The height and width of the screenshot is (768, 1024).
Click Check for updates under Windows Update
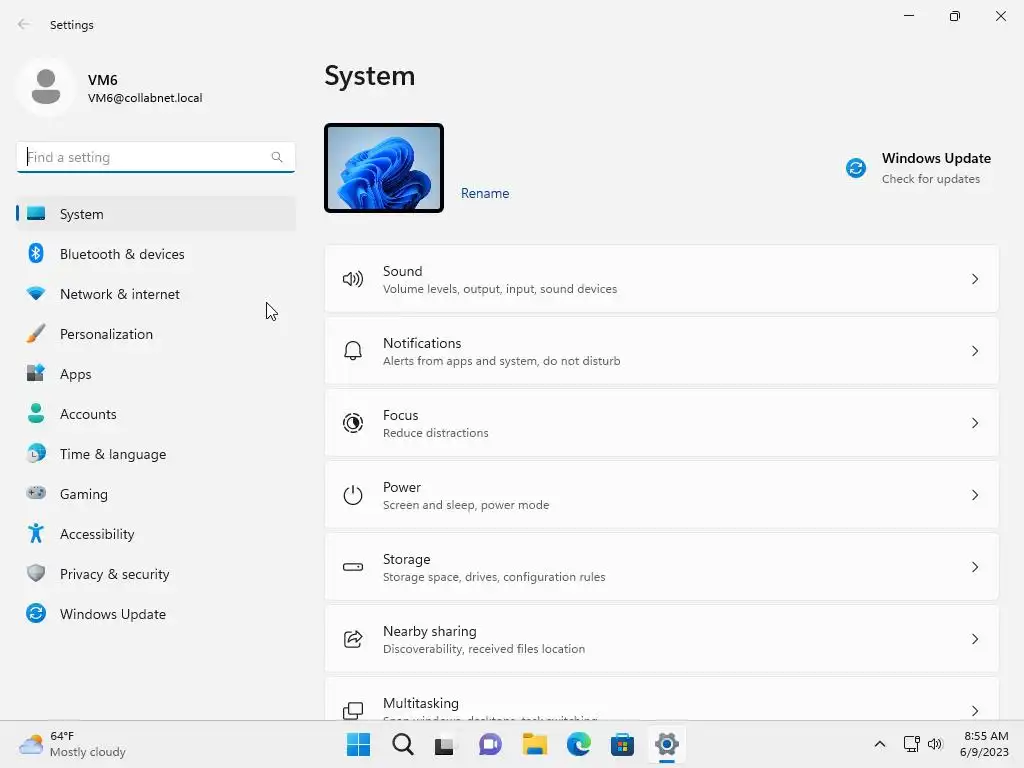931,179
